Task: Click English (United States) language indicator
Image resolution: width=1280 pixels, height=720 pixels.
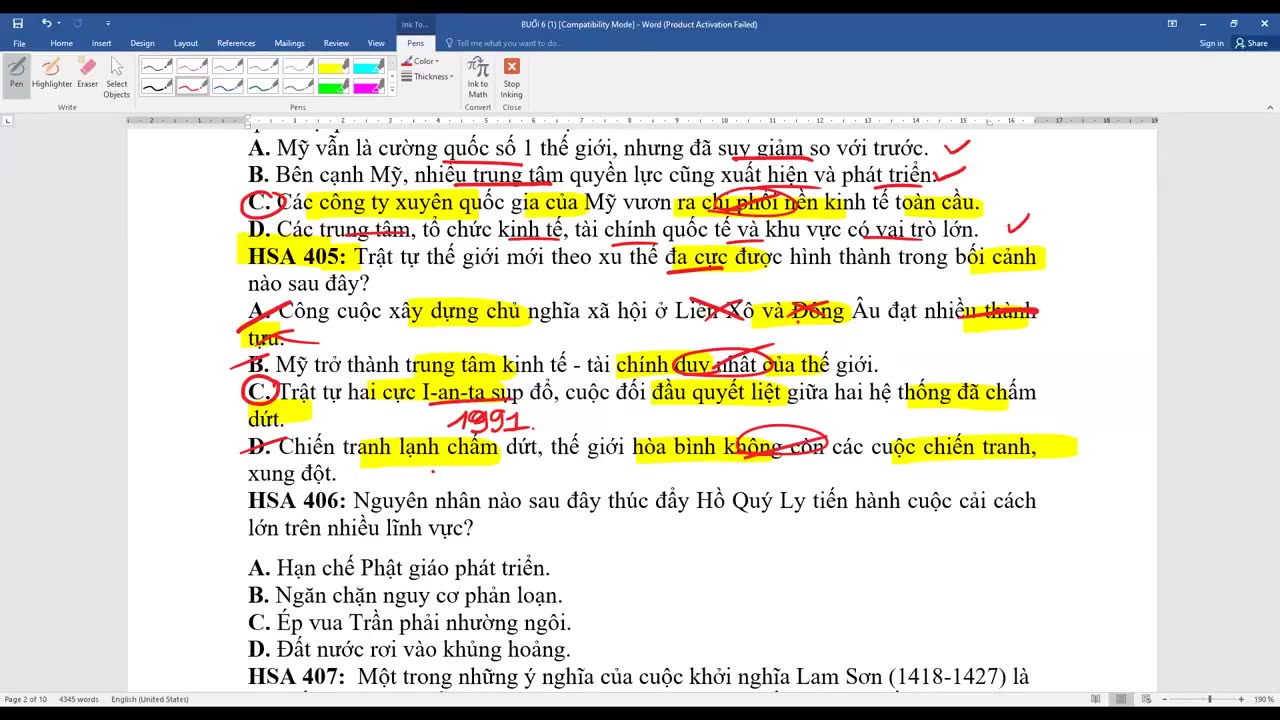Action: tap(150, 699)
